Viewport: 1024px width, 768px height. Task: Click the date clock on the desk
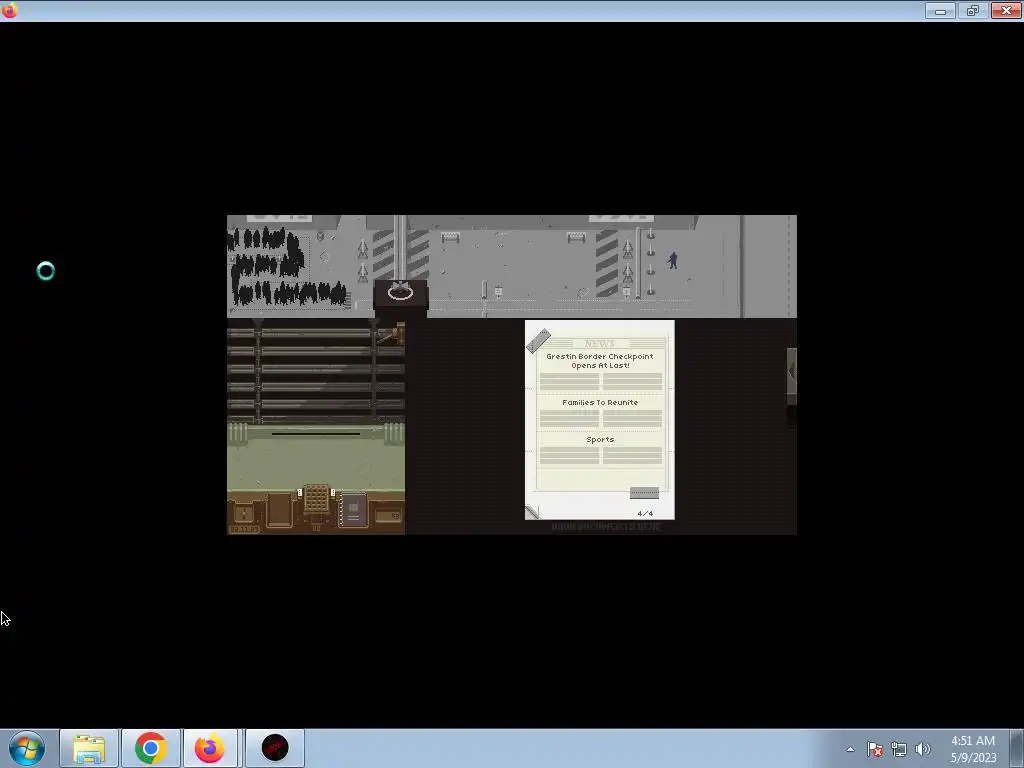244,529
